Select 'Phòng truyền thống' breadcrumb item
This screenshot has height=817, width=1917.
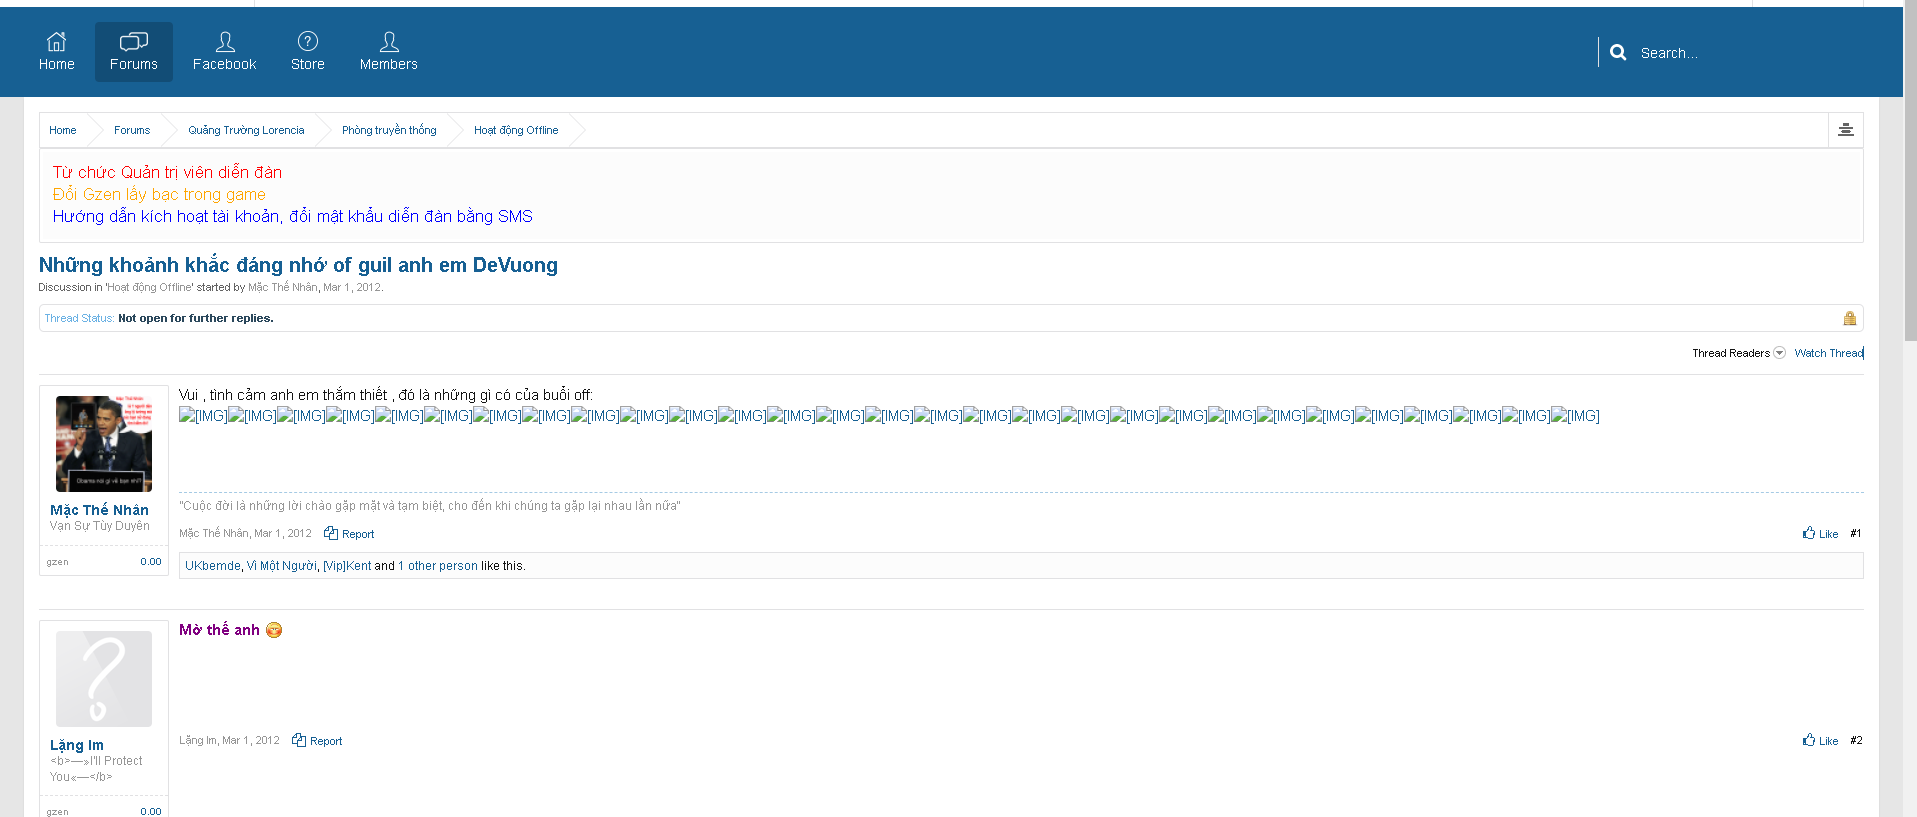point(389,130)
